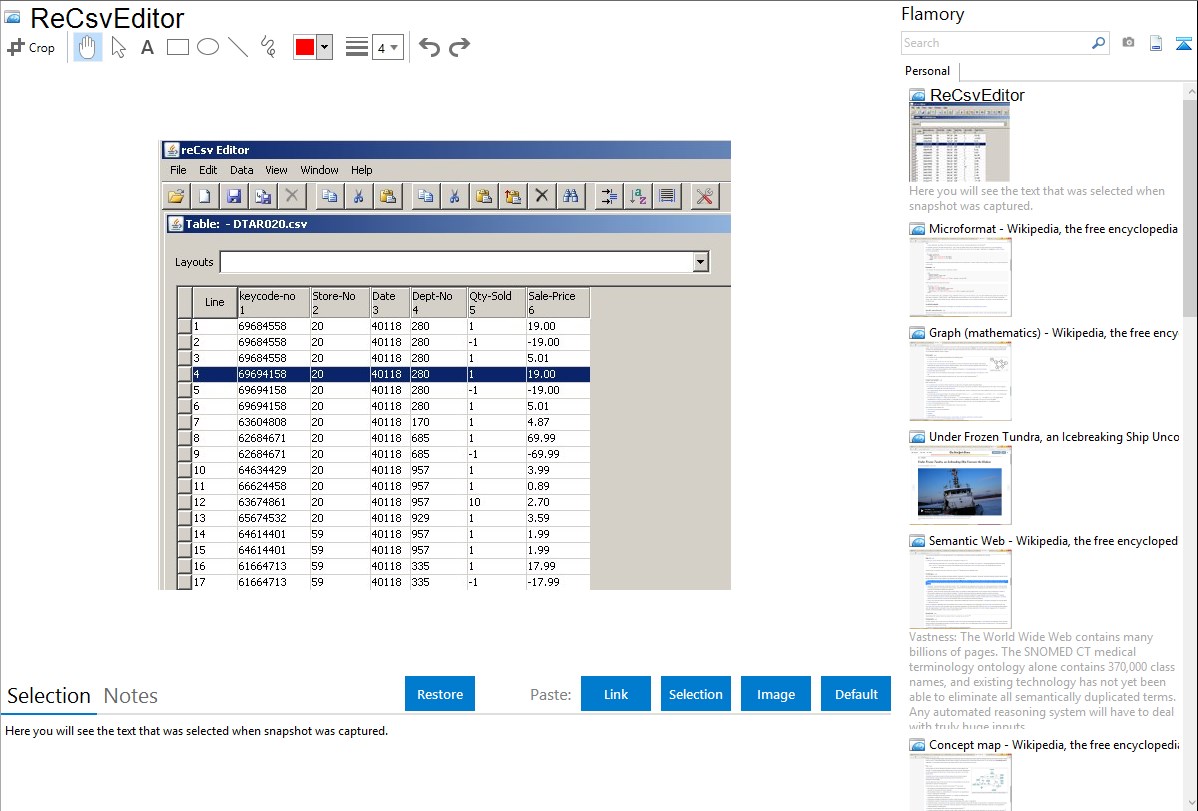Open the Semantic Web snapshot thumbnail
The image size is (1198, 811).
click(x=960, y=589)
